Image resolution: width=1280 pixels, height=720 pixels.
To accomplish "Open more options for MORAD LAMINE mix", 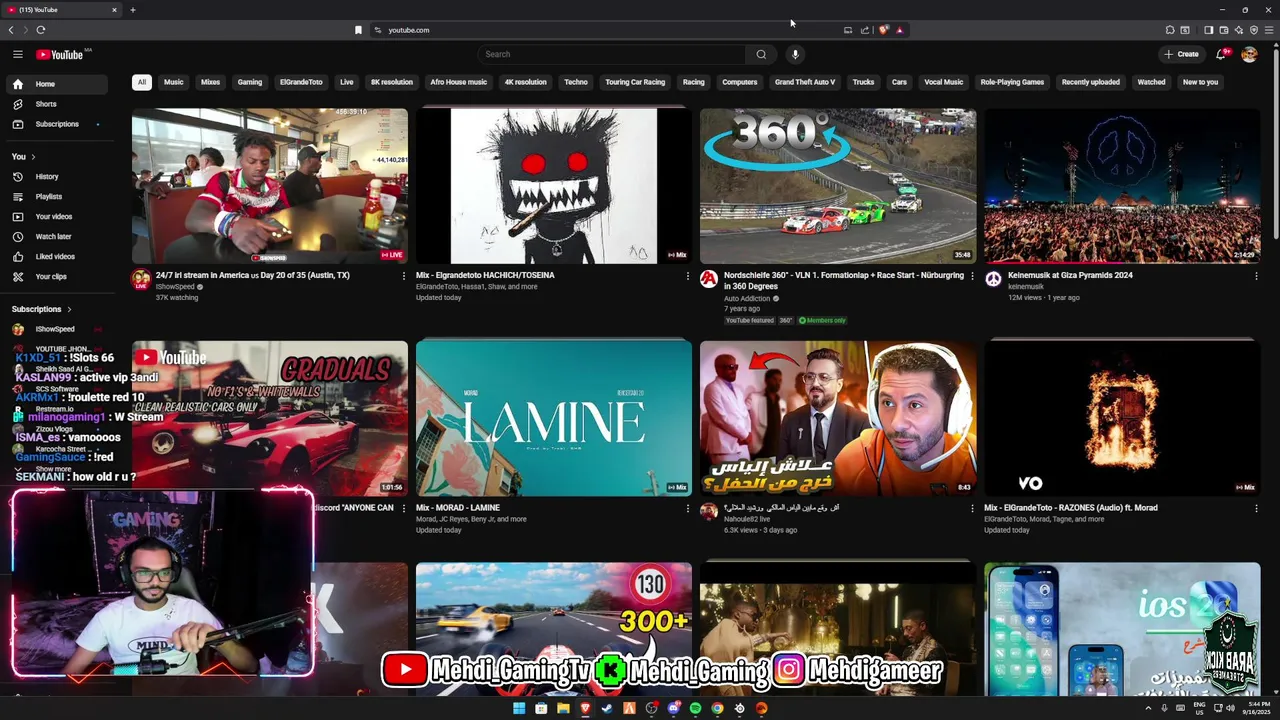I will point(688,509).
